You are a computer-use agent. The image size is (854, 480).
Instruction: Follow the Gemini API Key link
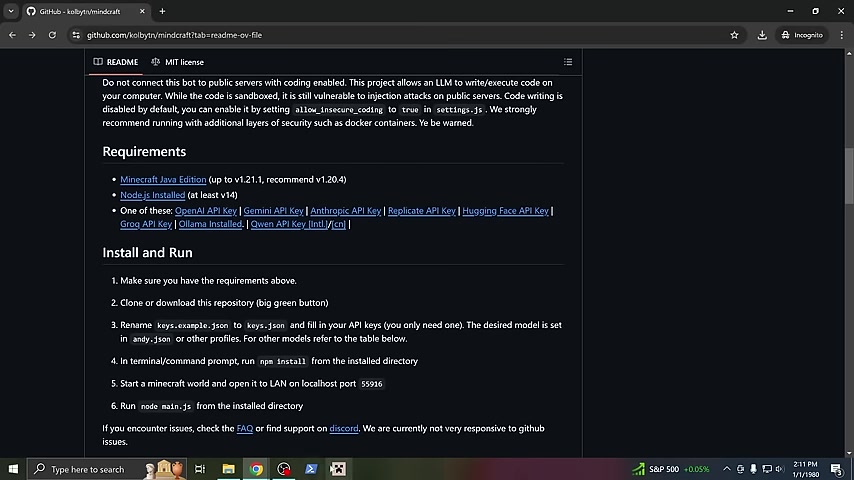[273, 210]
